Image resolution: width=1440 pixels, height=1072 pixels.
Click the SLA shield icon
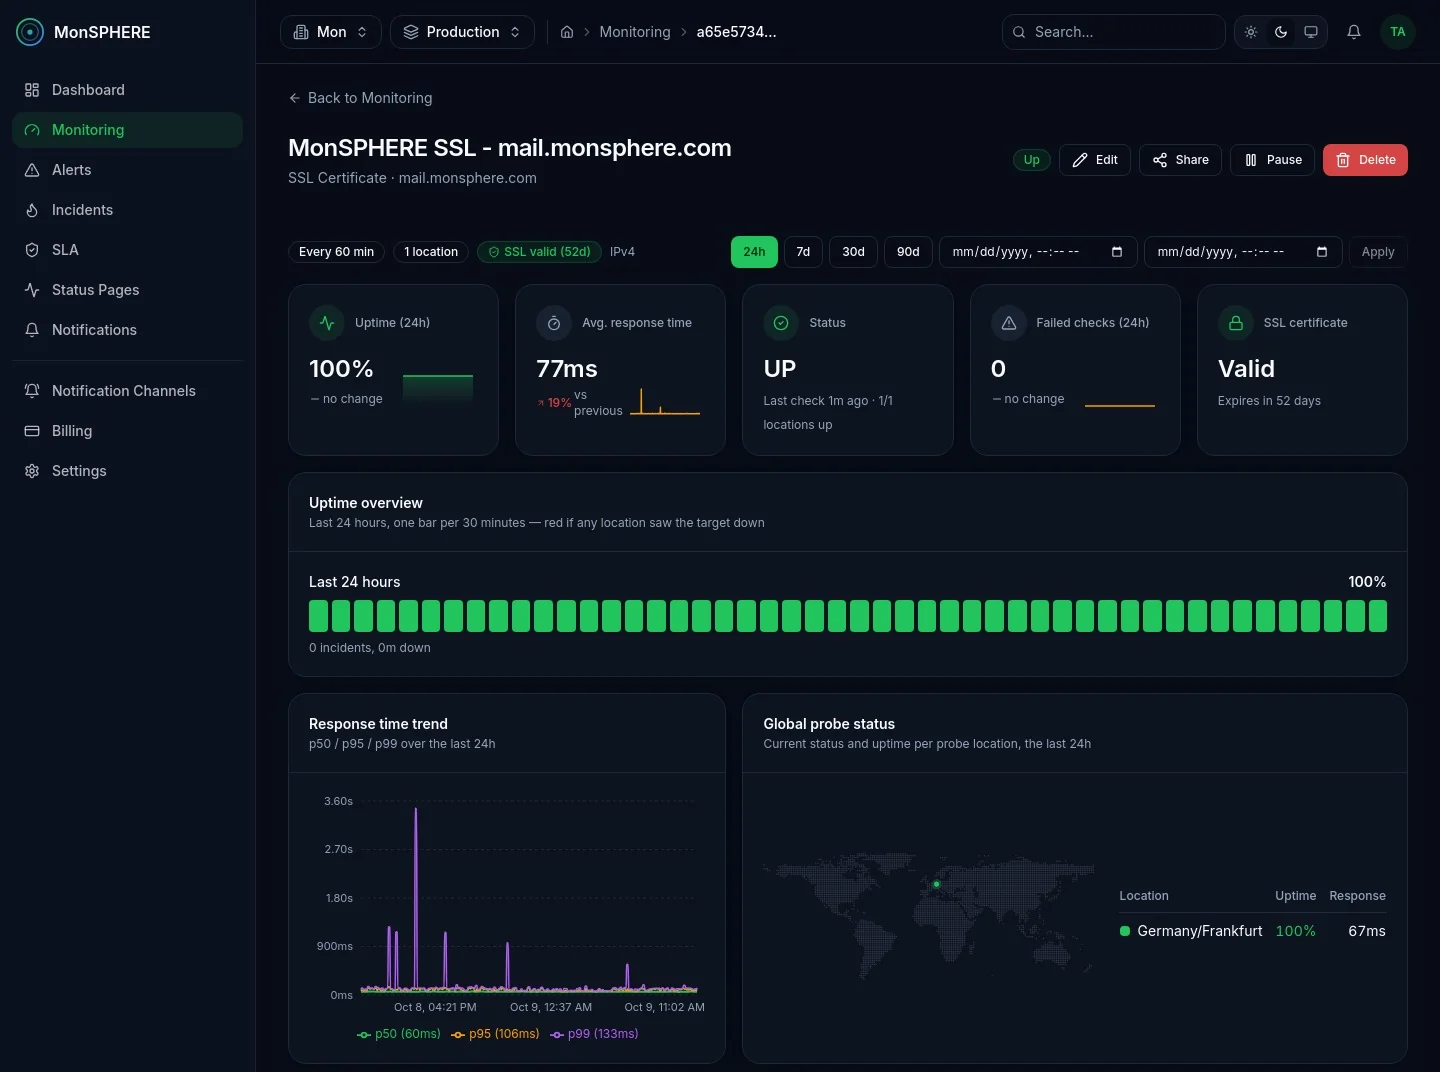(32, 250)
